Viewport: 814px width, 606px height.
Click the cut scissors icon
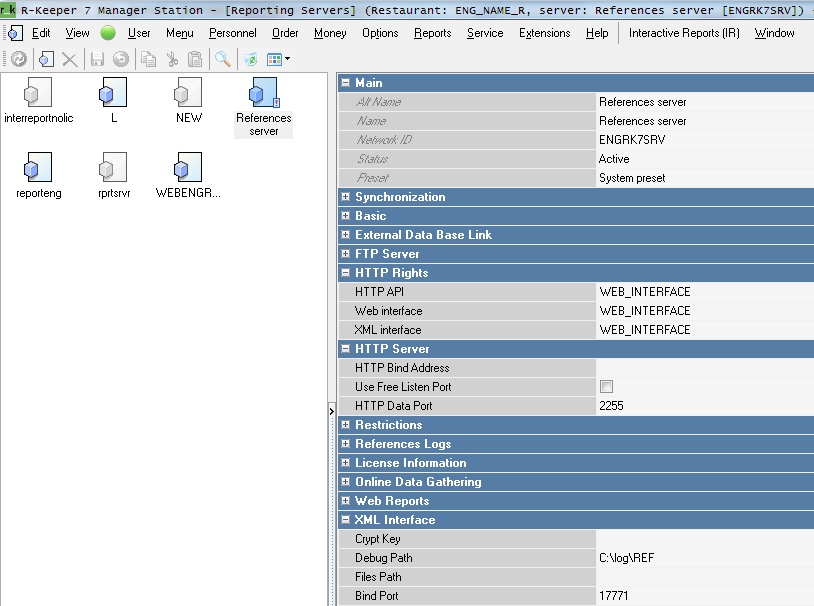(x=172, y=59)
